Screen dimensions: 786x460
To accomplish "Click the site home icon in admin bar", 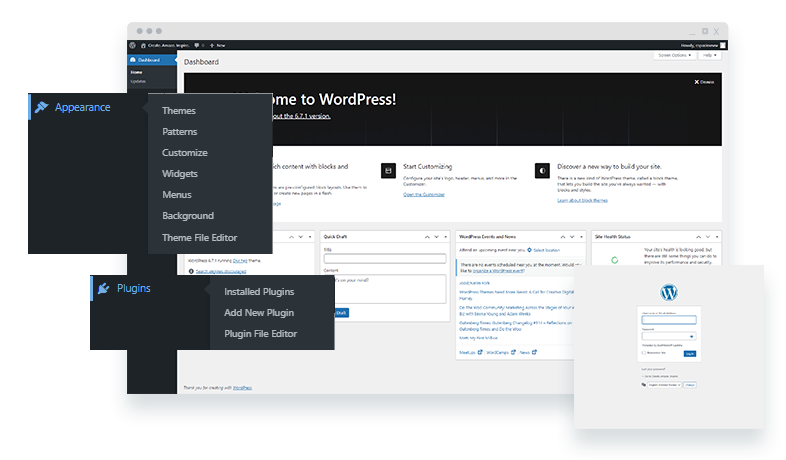I will click(143, 45).
